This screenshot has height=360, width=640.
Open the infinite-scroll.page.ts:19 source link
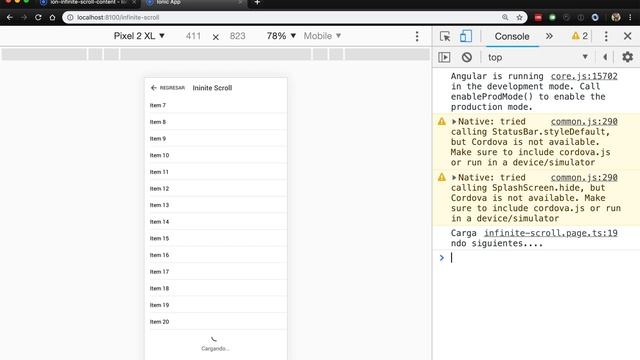click(x=551, y=233)
